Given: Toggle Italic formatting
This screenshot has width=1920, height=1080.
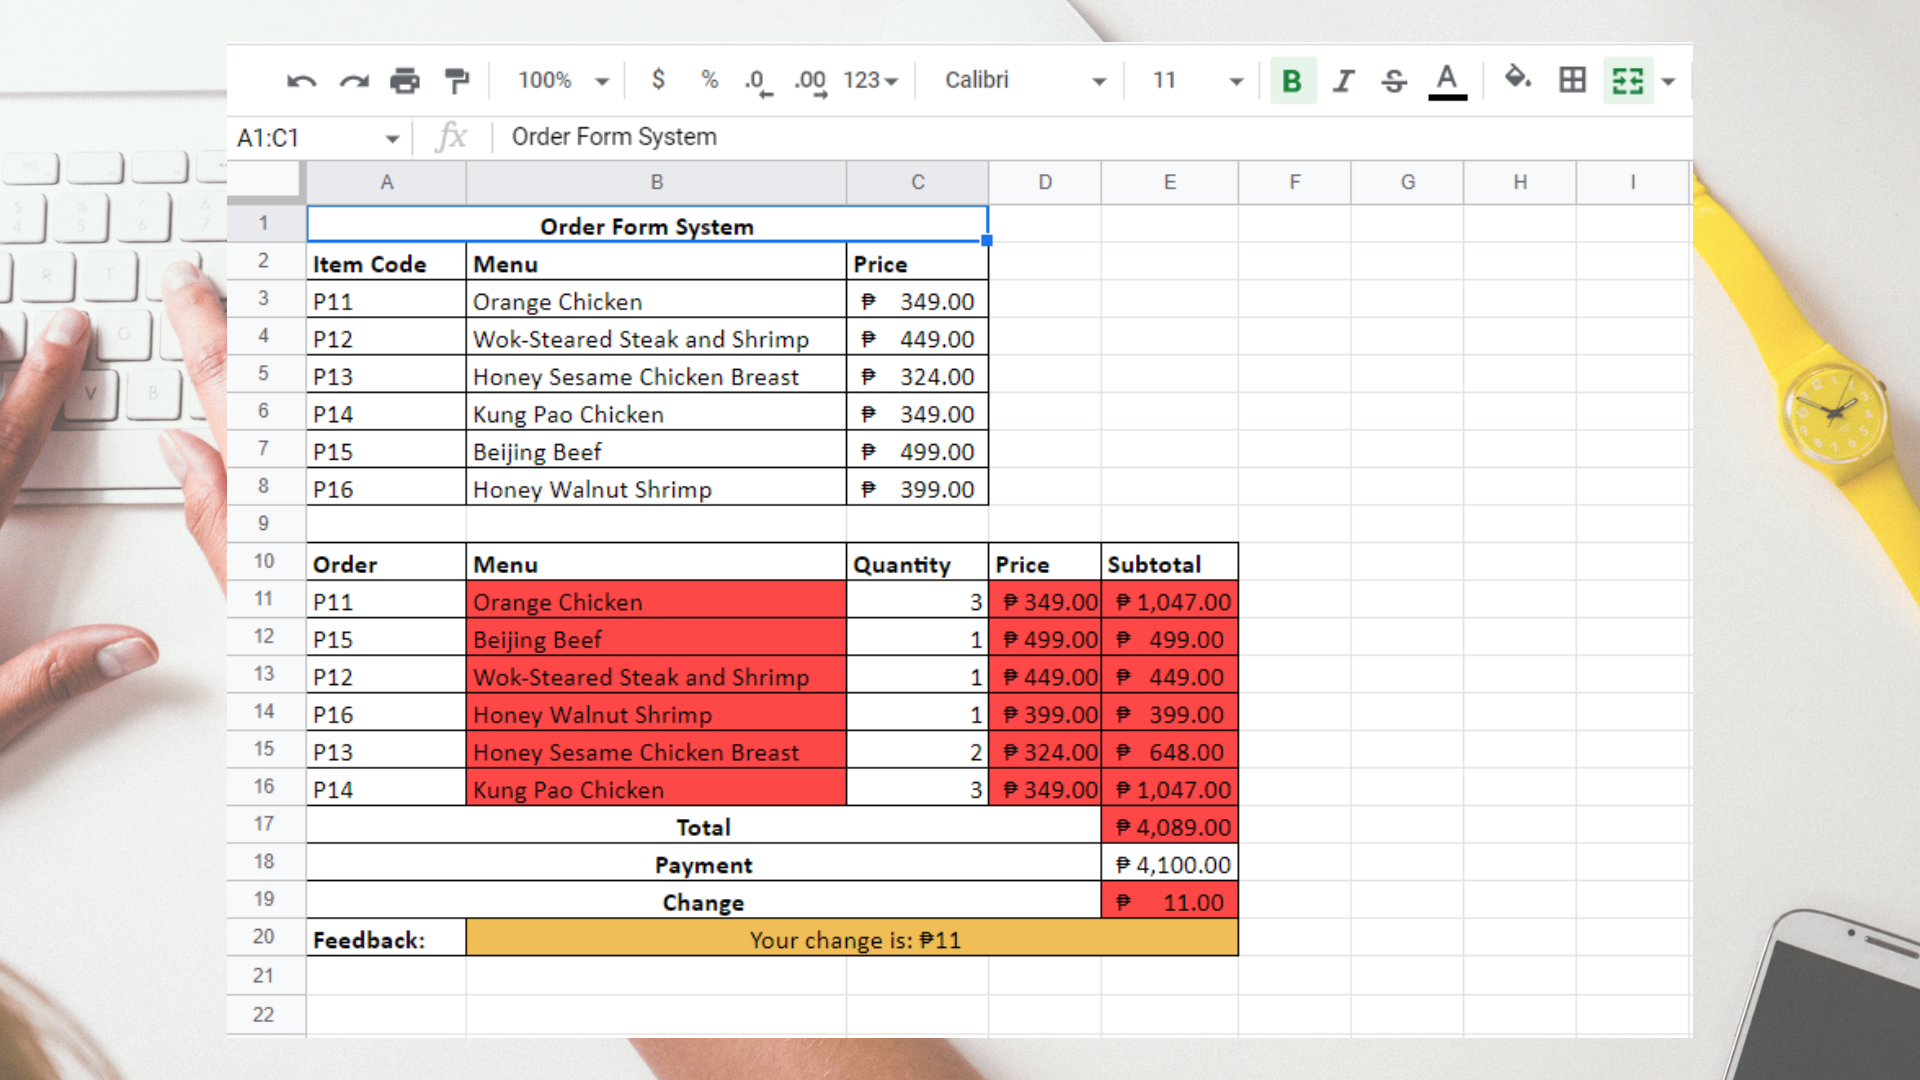Looking at the screenshot, I should [1343, 81].
